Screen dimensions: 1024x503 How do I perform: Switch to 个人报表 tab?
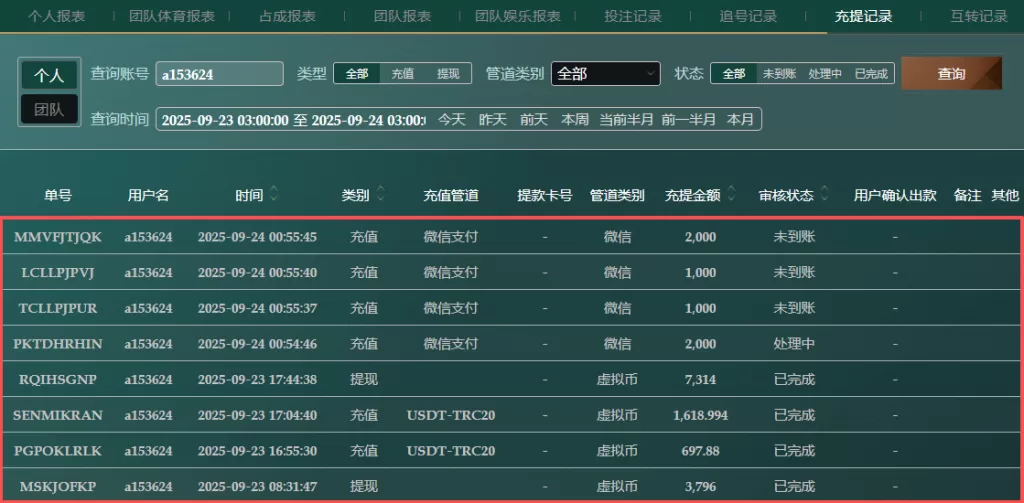coord(56,16)
